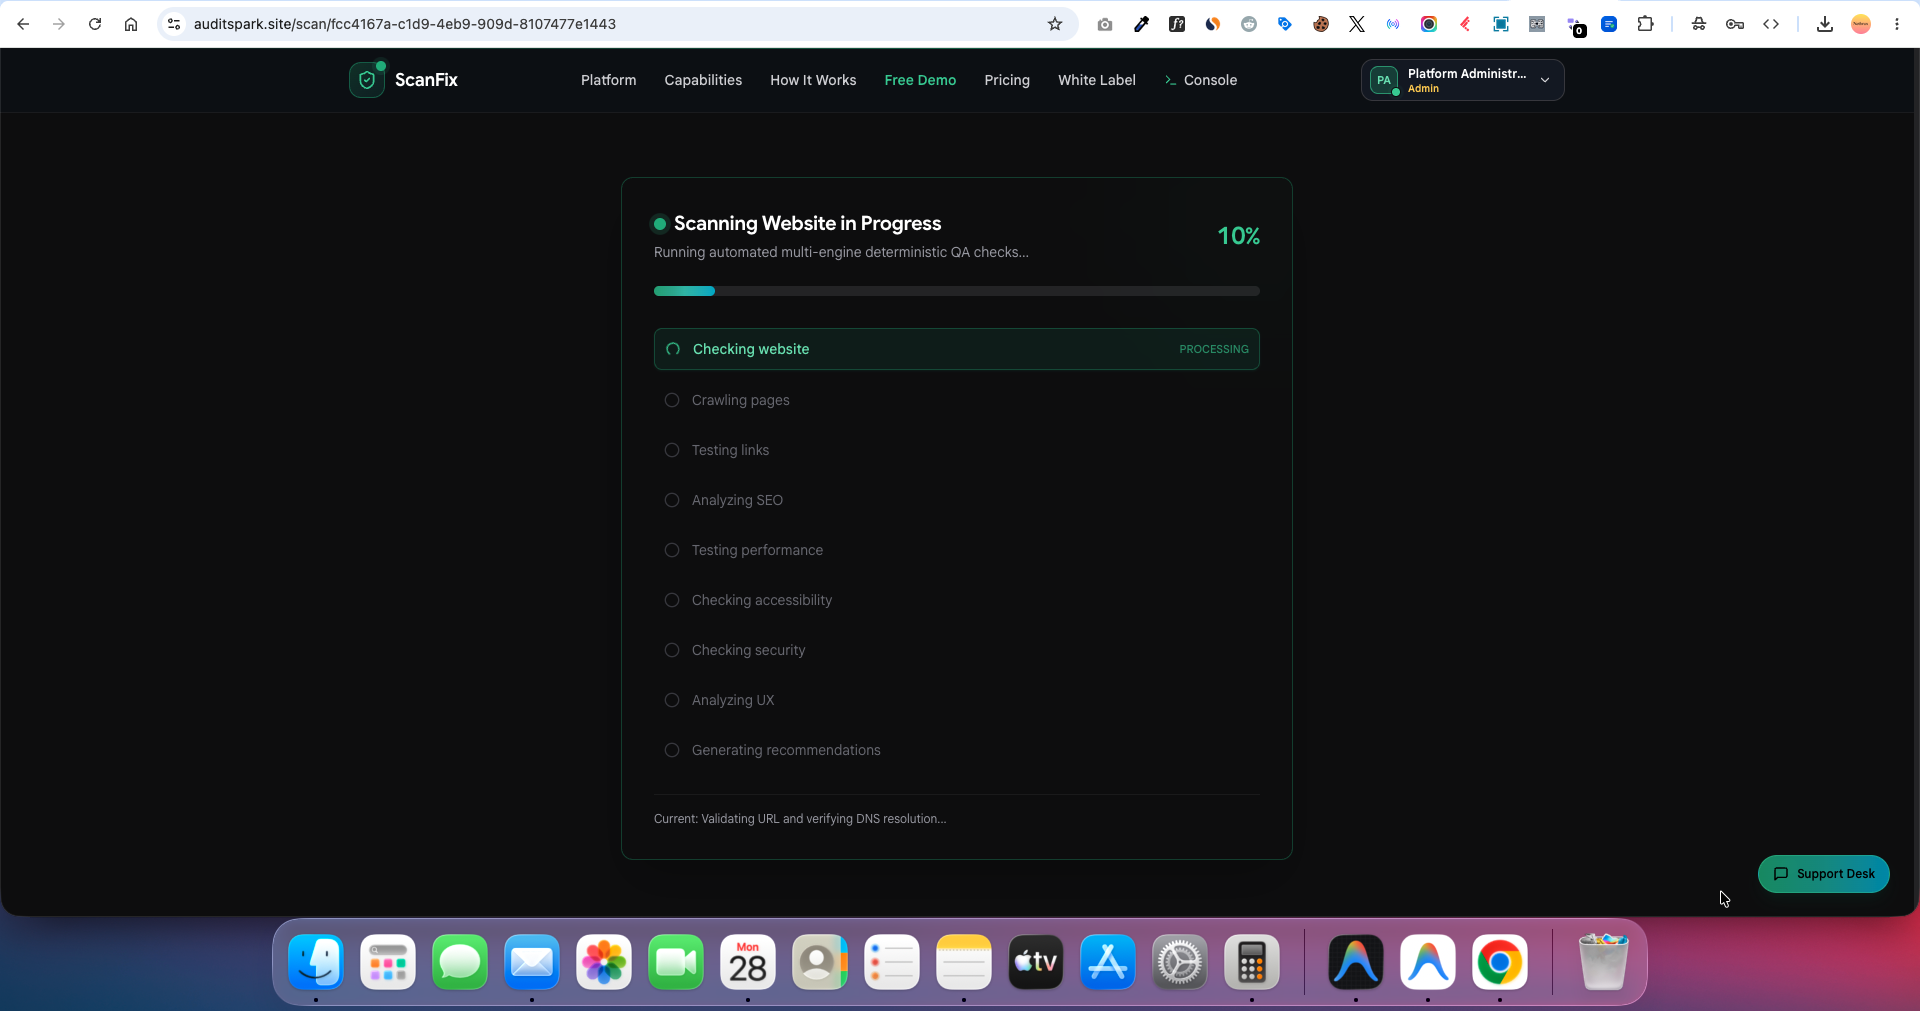Click the Checking accessibility step circle

click(x=672, y=600)
